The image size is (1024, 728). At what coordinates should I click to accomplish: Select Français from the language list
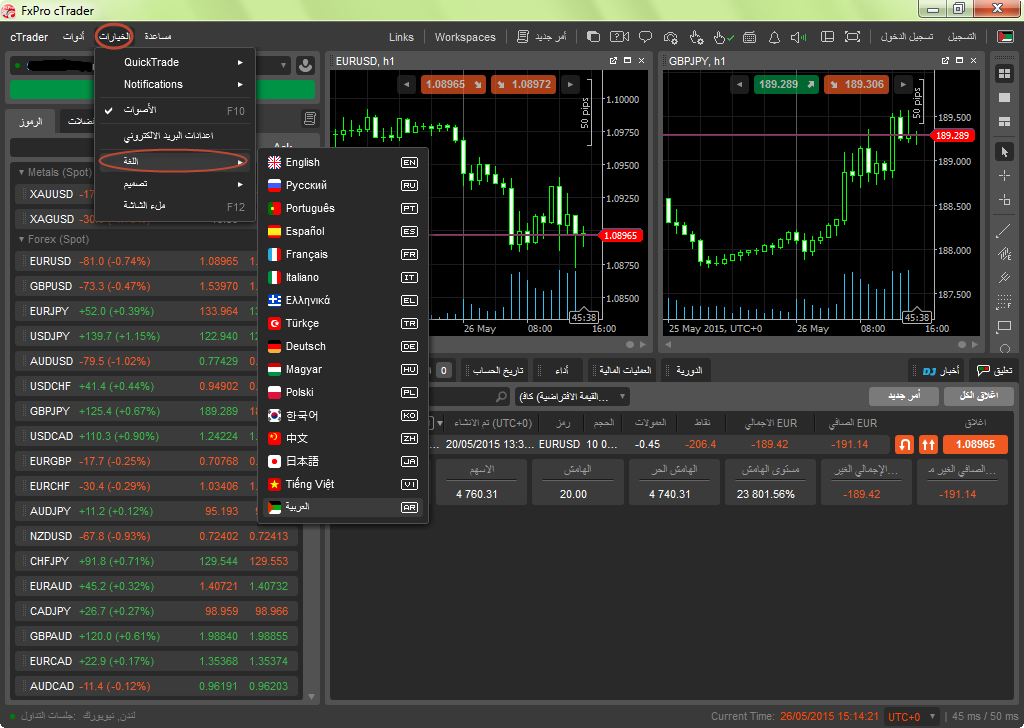344,255
